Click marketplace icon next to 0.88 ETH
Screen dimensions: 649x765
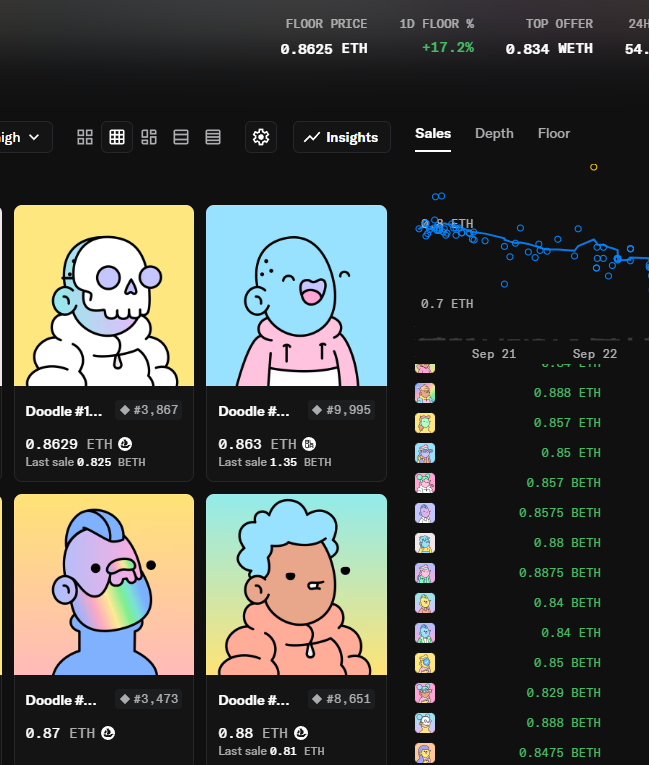(x=301, y=733)
